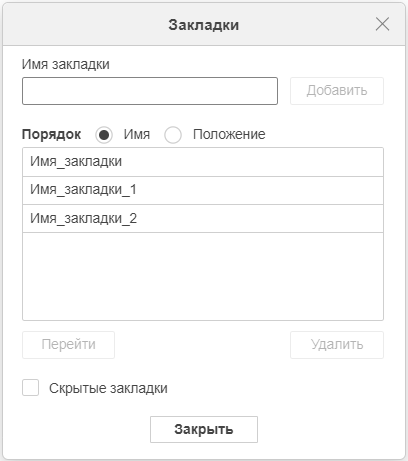Image resolution: width=408 pixels, height=461 pixels.
Task: Select the Имя_закладки entry in the list
Action: pos(203,162)
